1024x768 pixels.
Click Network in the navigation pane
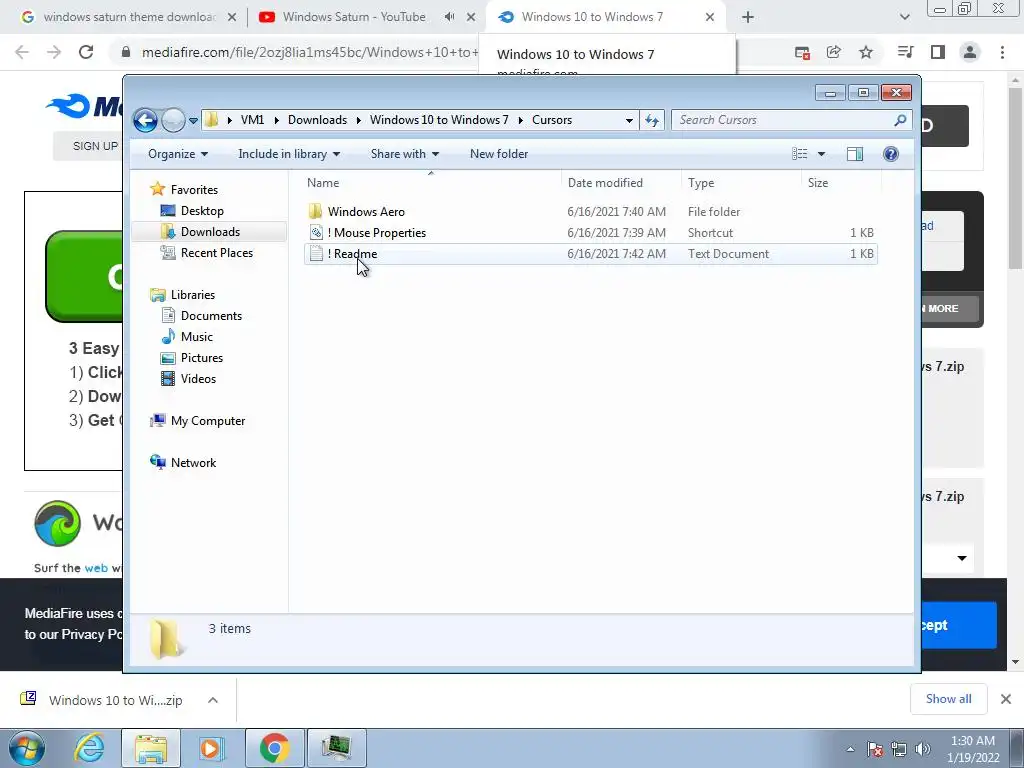point(193,463)
